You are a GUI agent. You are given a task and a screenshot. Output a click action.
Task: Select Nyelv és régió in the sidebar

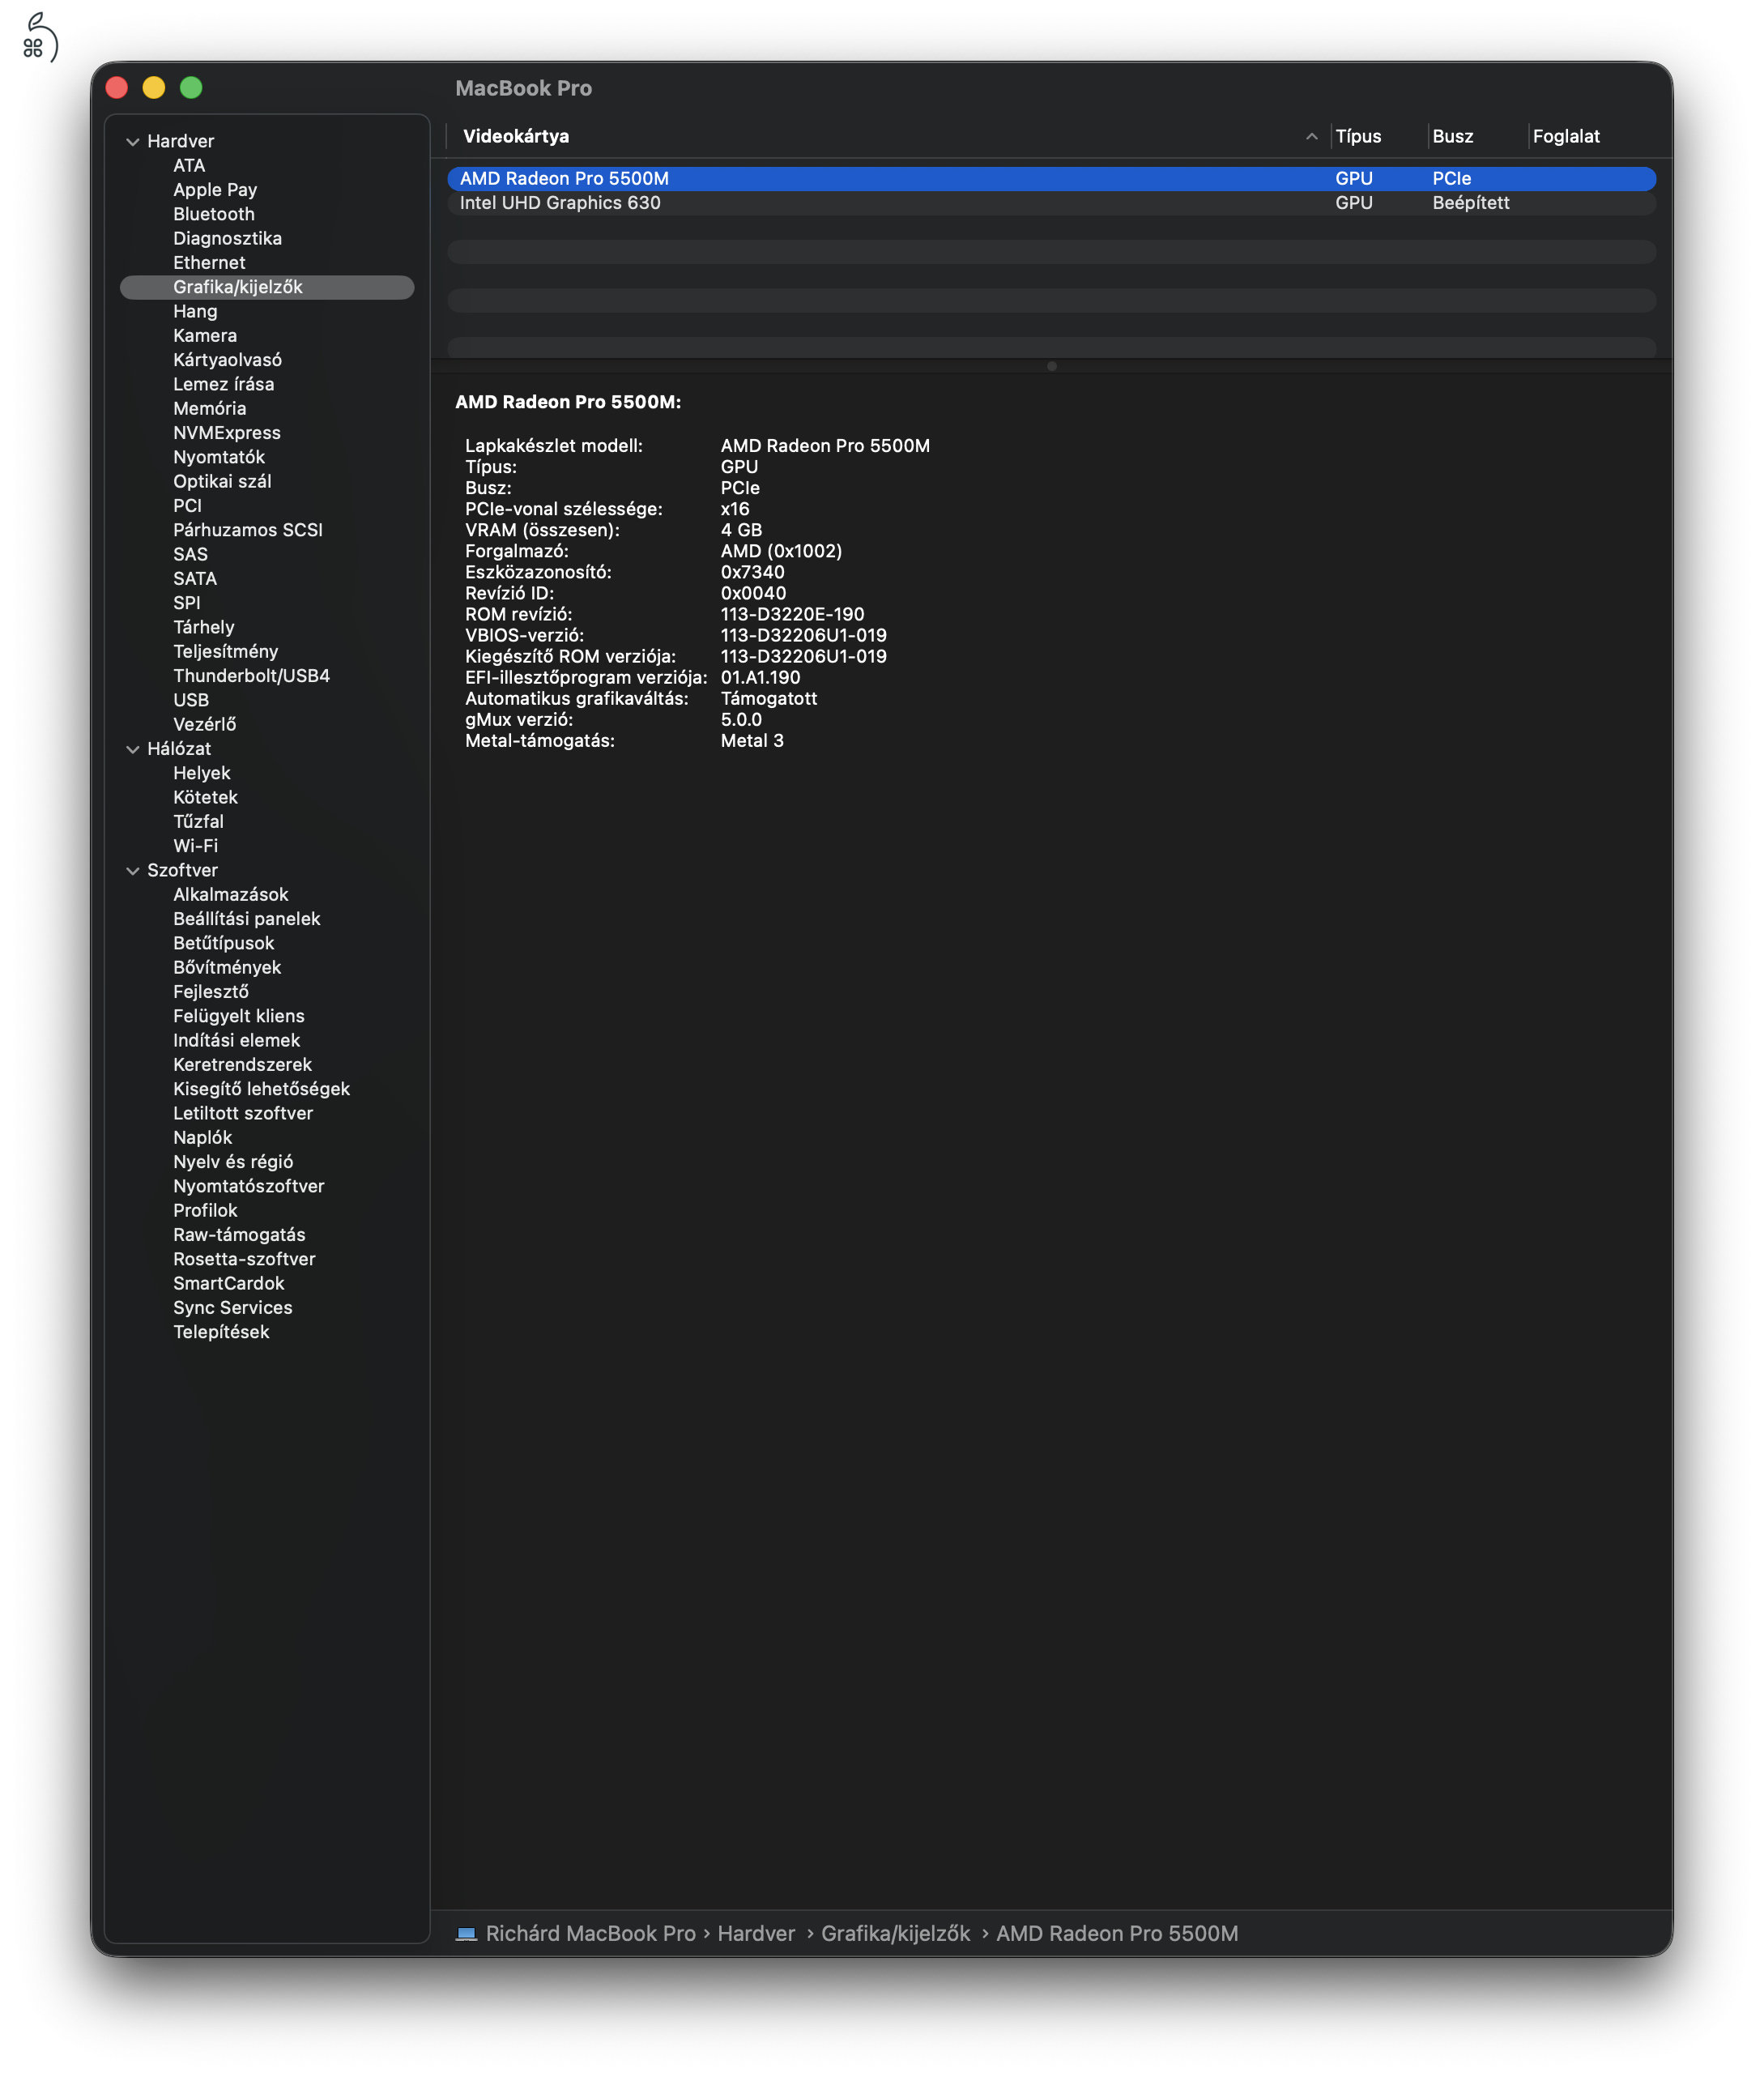[x=233, y=1162]
